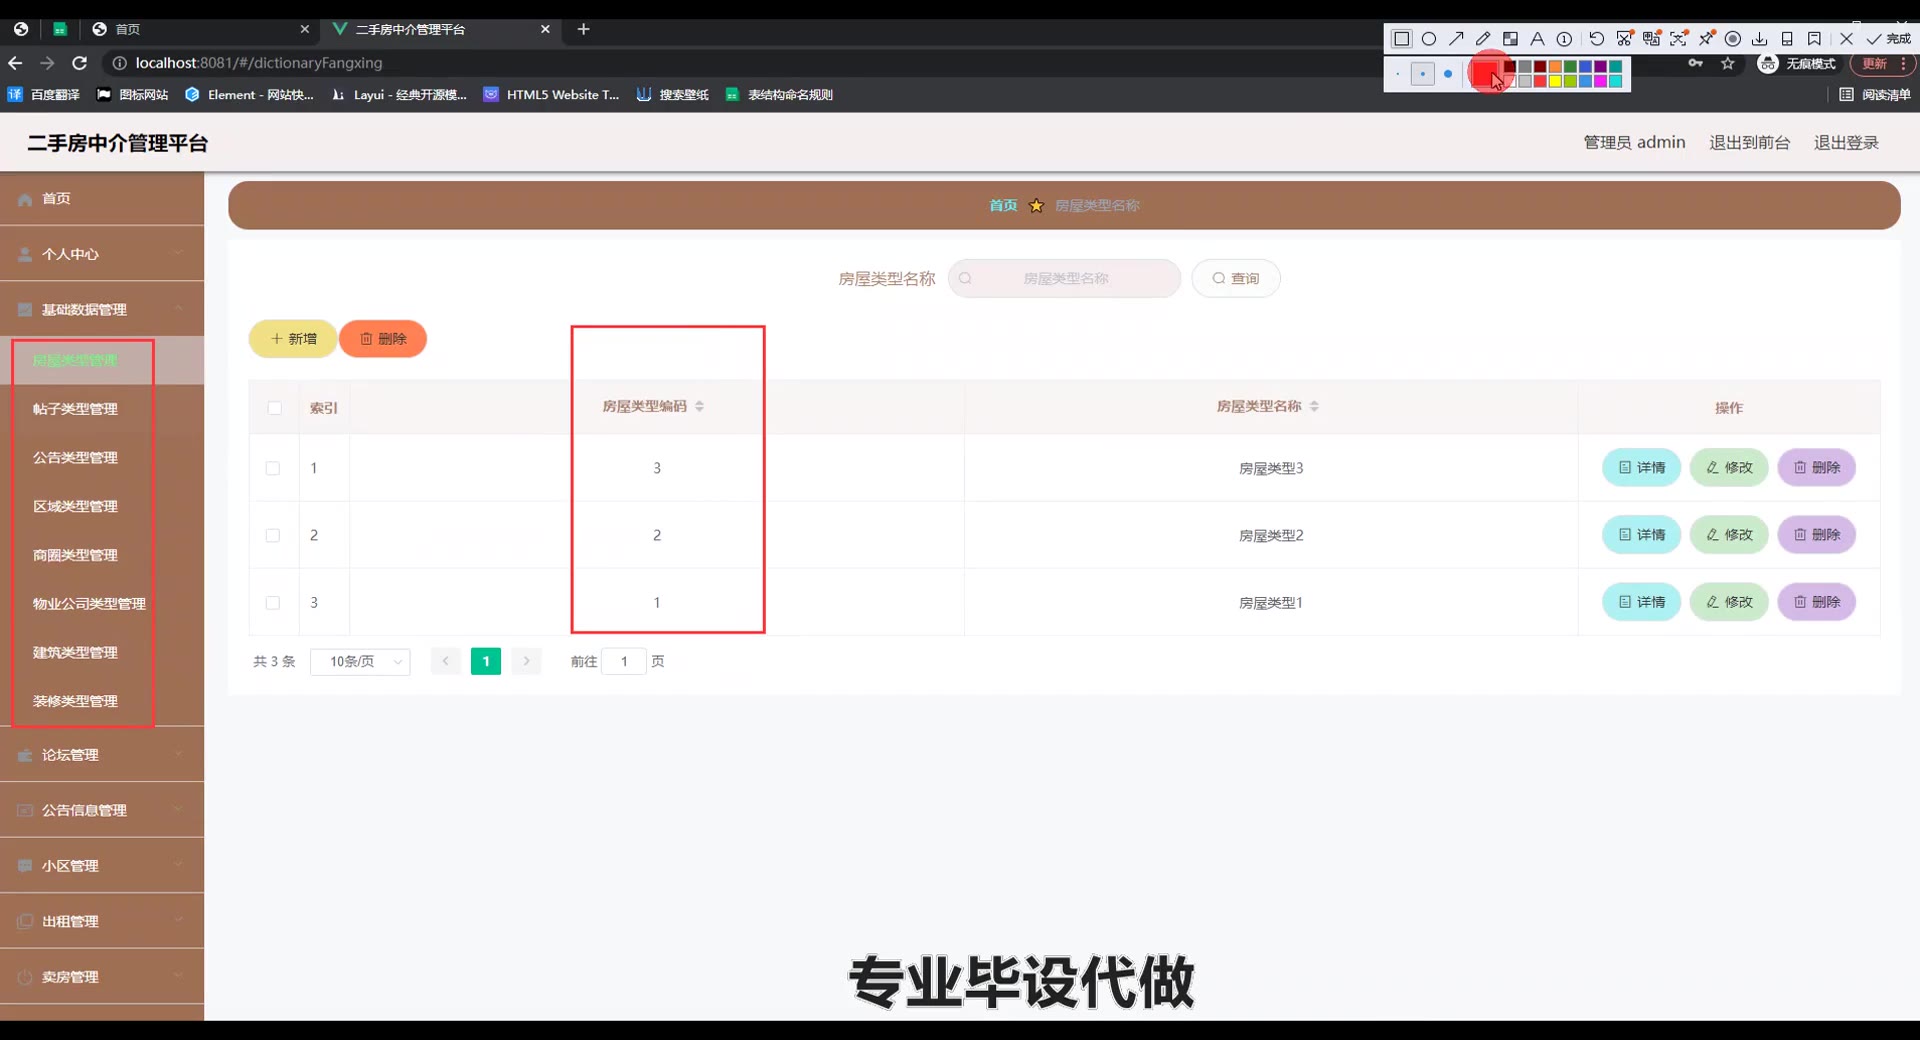Screen dimensions: 1920x1040
Task: Bookmark page with star icon
Action: [x=1727, y=63]
